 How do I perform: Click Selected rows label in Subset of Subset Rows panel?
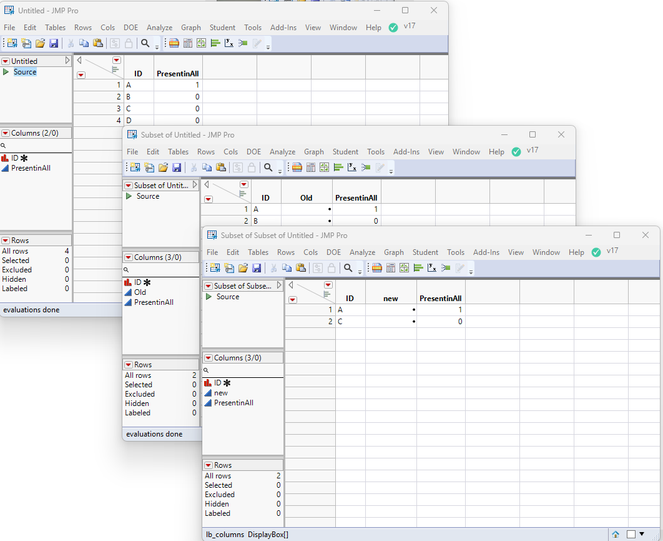click(x=218, y=485)
